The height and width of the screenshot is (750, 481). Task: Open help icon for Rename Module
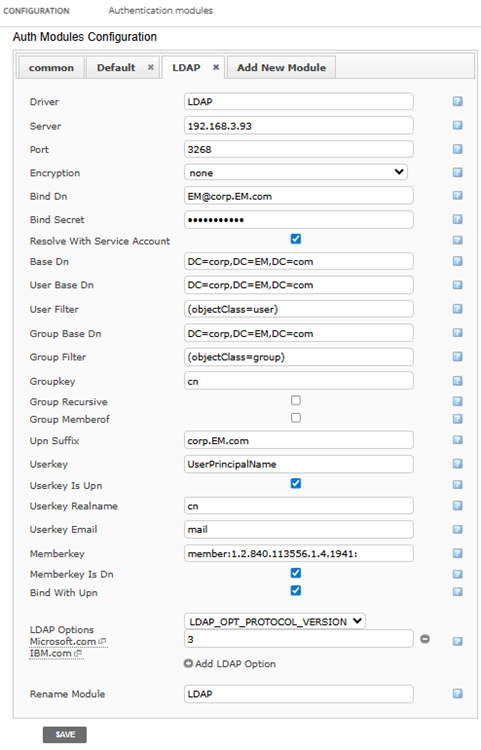coord(457,694)
